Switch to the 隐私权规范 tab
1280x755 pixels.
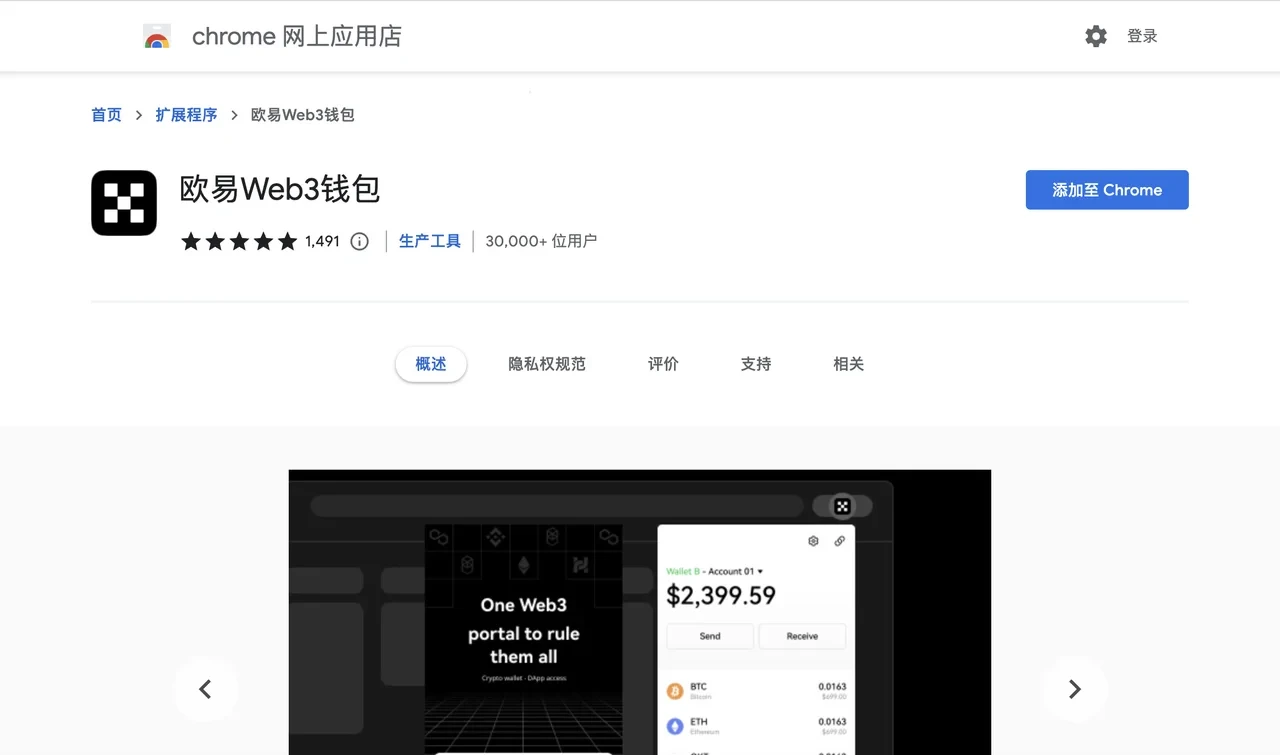[547, 364]
